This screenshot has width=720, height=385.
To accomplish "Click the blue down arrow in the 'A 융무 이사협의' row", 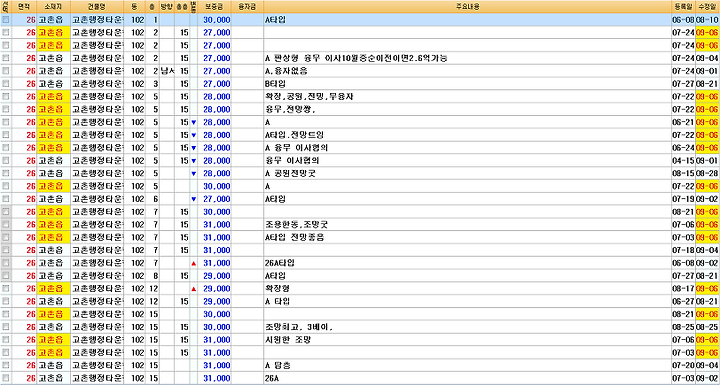I will click(x=193, y=148).
